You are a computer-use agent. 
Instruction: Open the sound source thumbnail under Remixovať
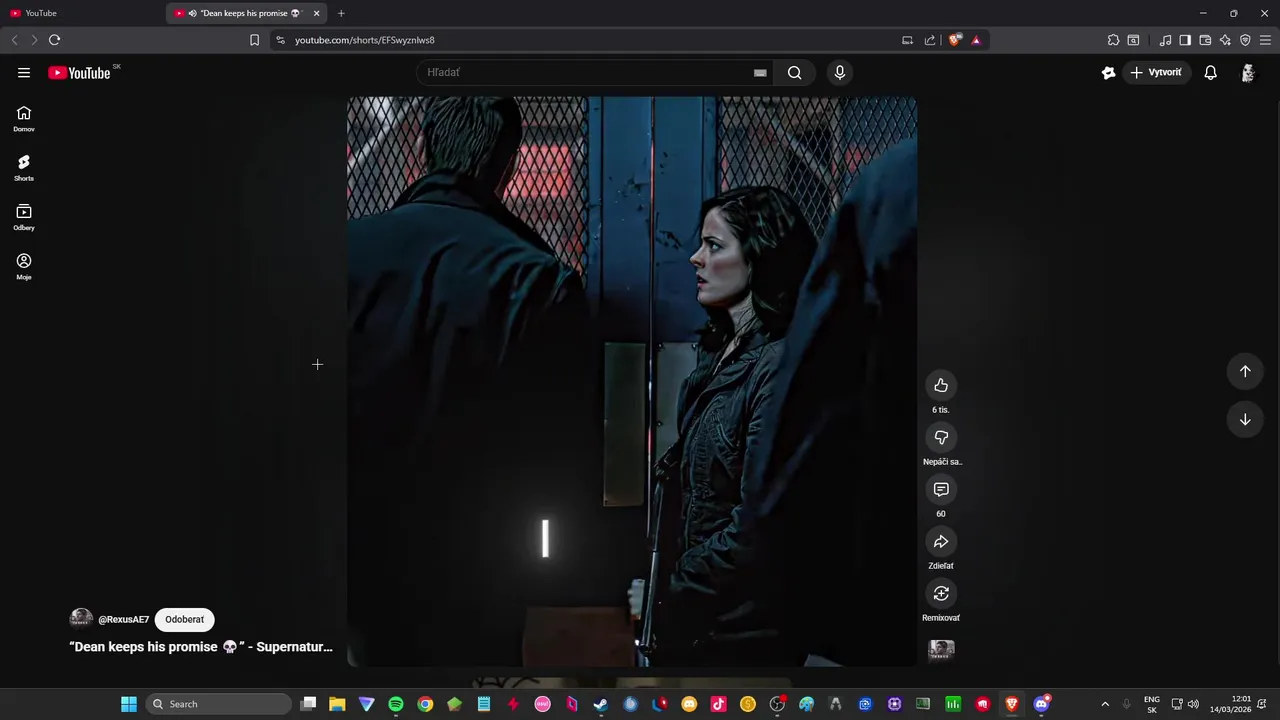(941, 651)
